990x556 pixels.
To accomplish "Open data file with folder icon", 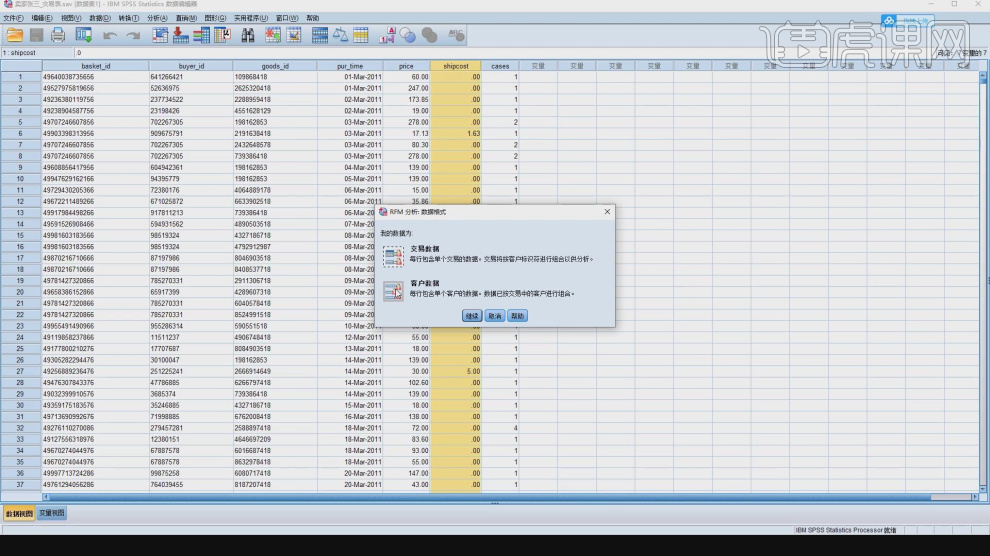I will (x=15, y=35).
